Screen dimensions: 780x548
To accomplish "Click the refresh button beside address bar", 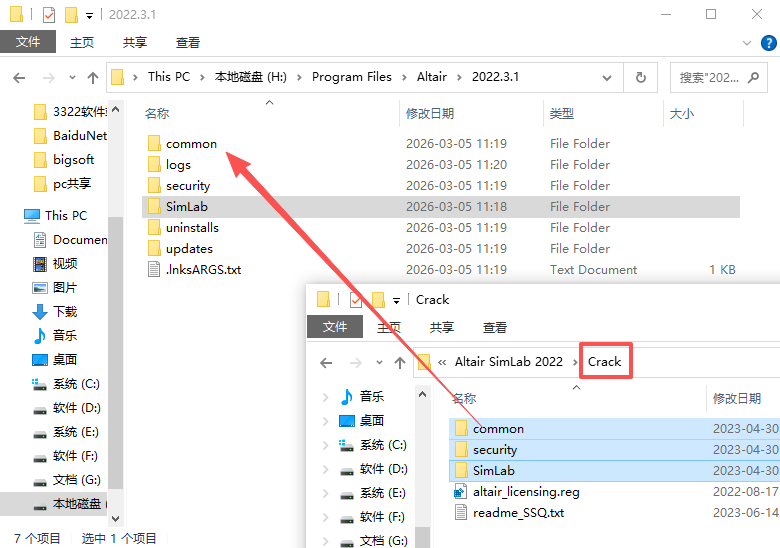I will [640, 77].
